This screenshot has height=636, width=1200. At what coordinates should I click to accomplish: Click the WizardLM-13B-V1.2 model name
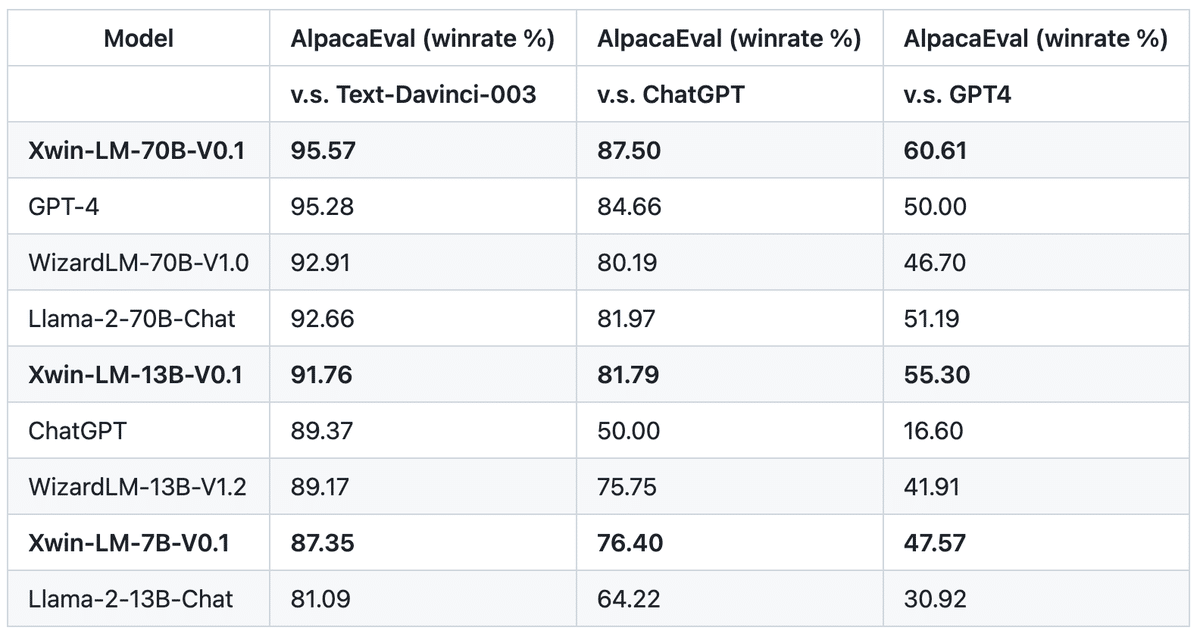pos(138,487)
